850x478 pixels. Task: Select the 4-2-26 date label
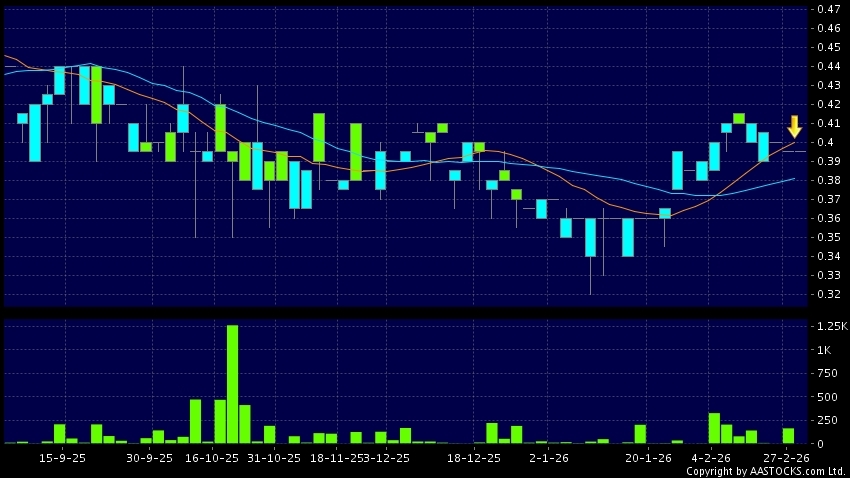708,458
